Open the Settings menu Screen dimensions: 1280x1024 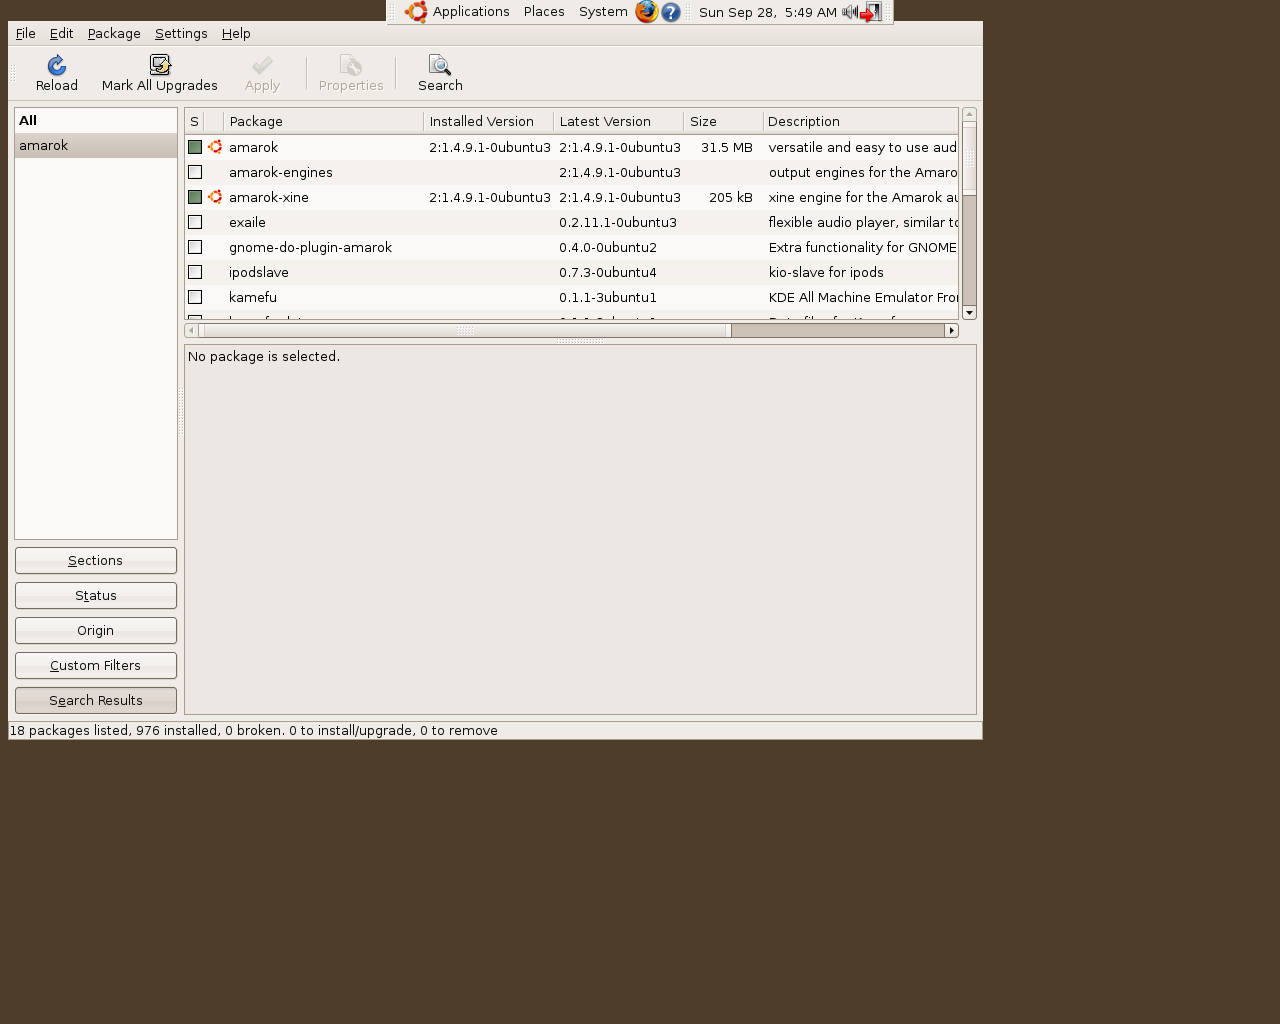click(x=181, y=33)
